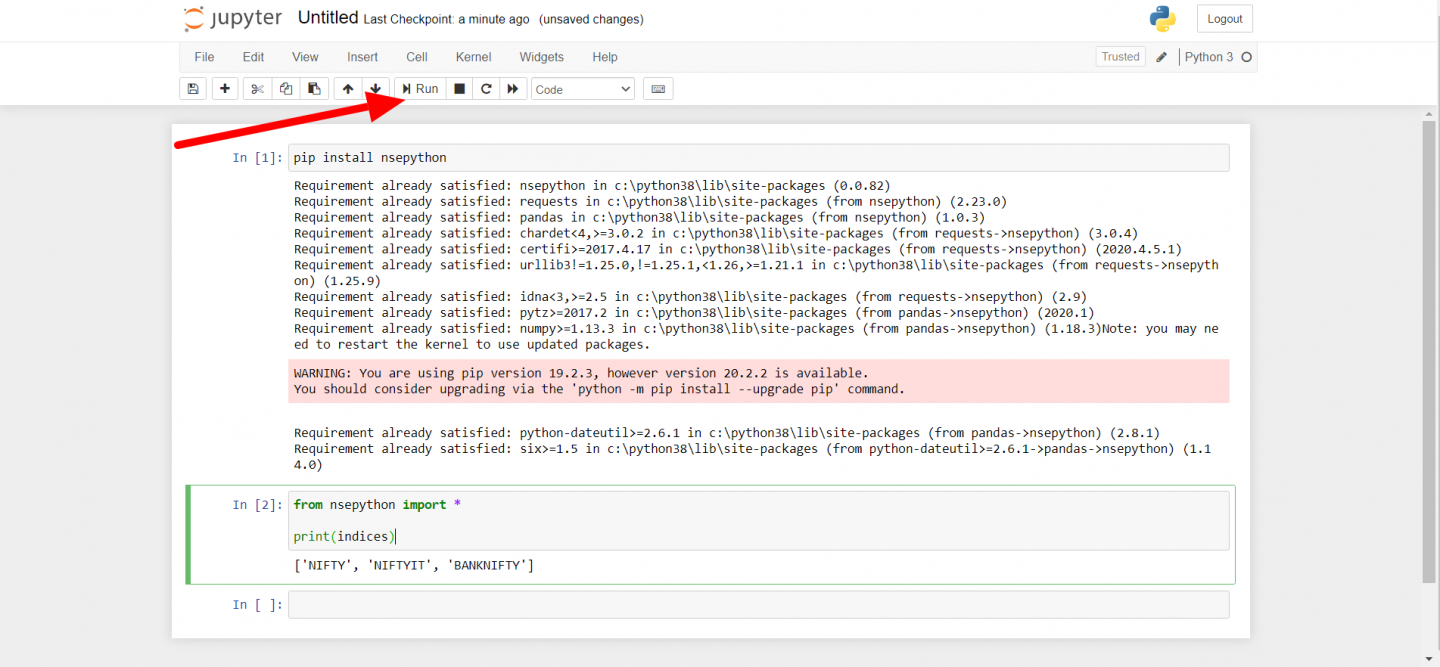Move the selected cell up
This screenshot has height=667, width=1440.
[x=347, y=88]
